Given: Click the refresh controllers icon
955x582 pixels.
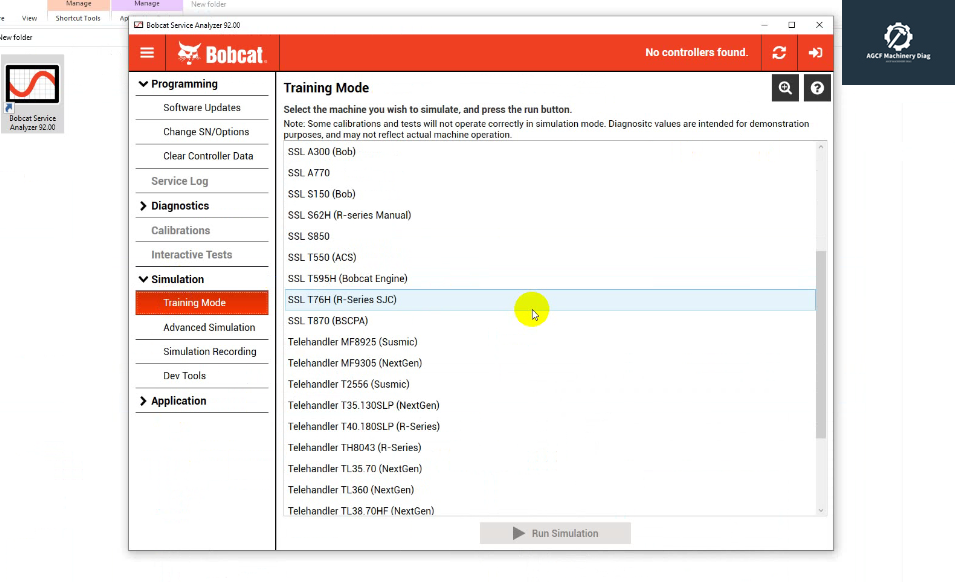Looking at the screenshot, I should 779,52.
